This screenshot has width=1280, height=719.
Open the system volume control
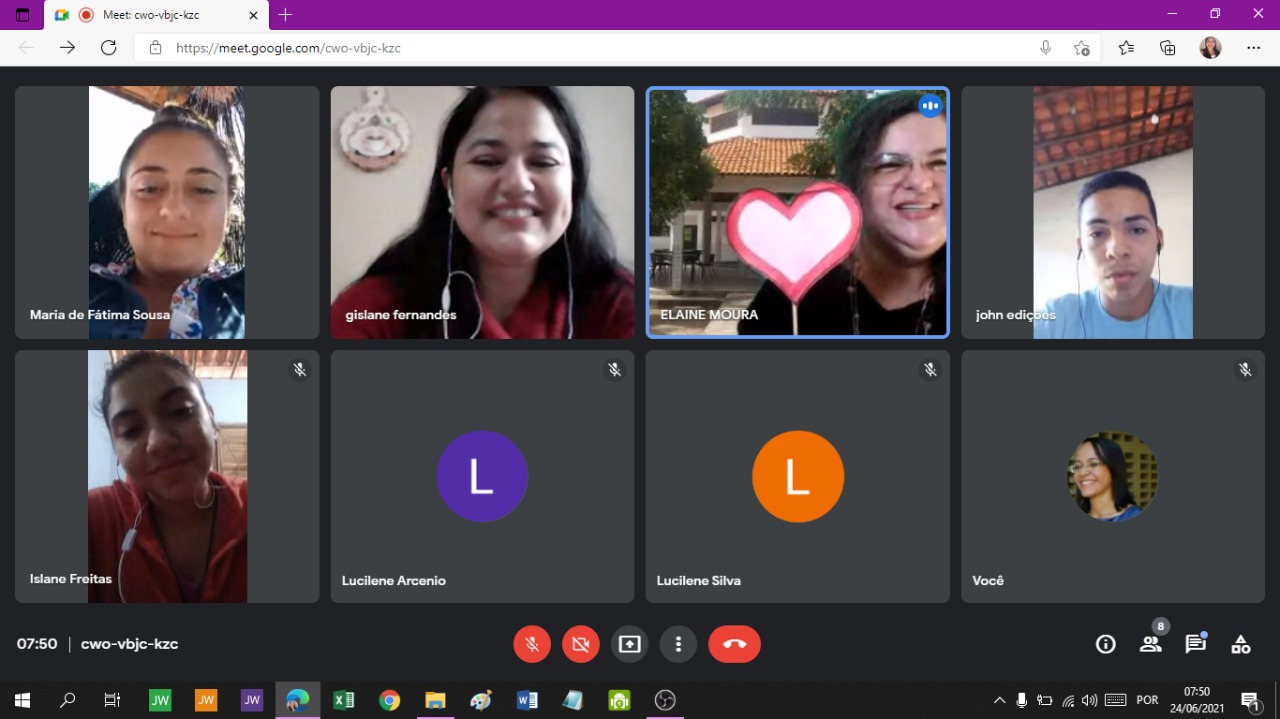point(1090,700)
